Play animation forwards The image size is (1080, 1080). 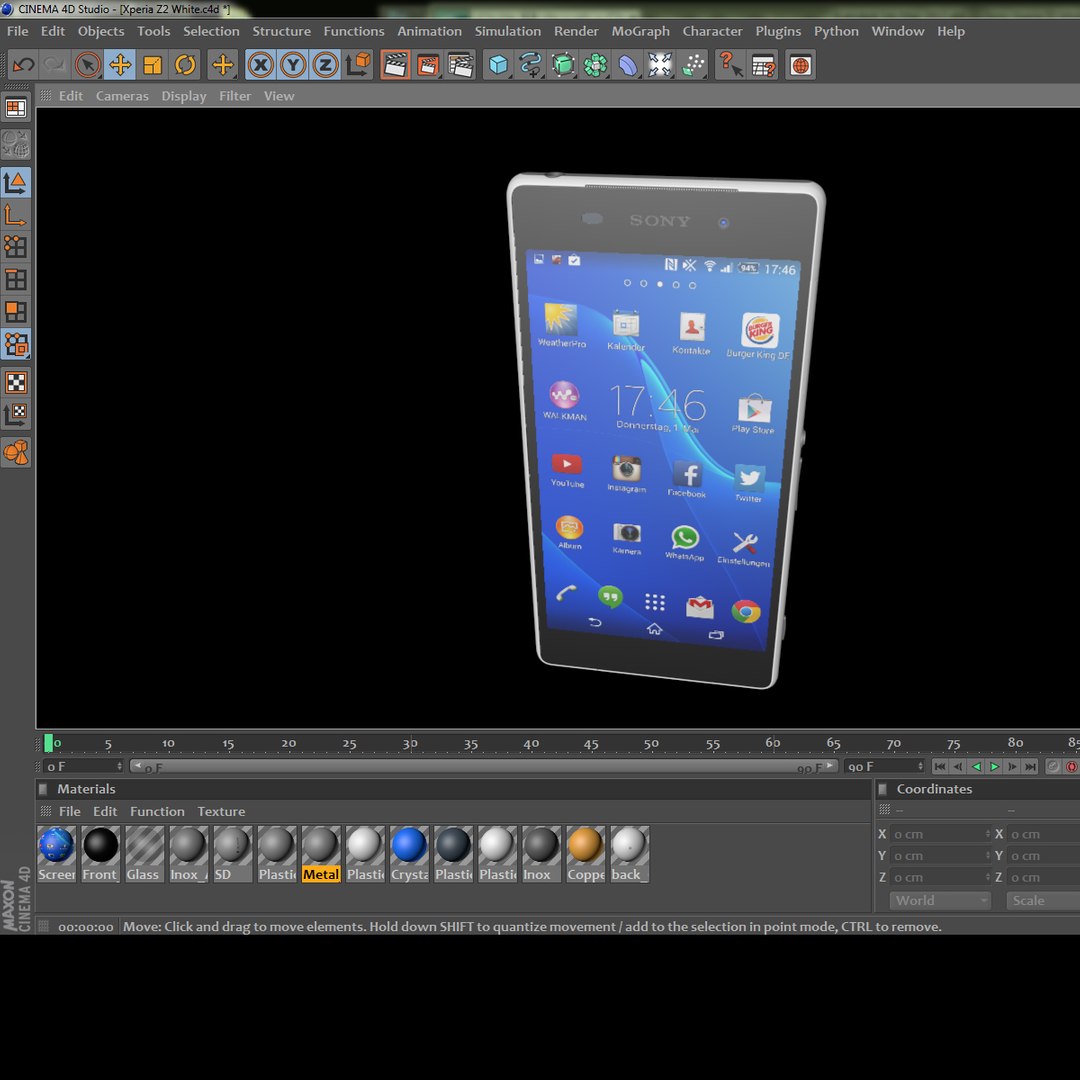tap(994, 766)
